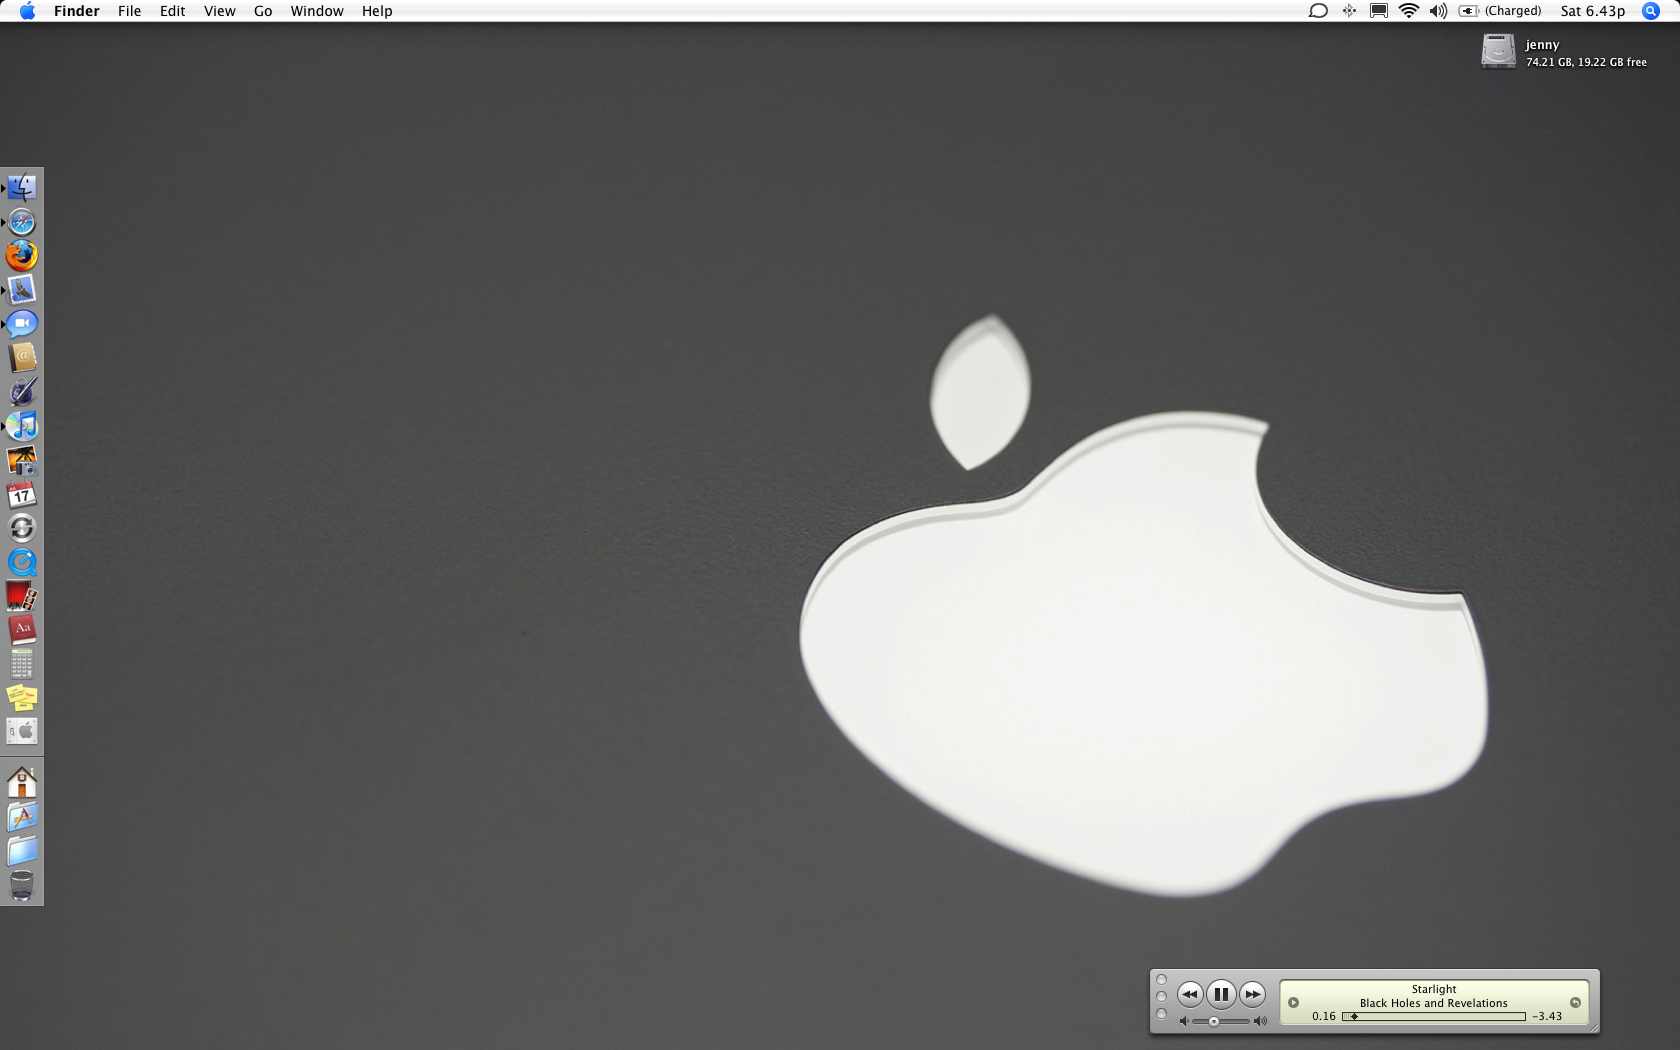The height and width of the screenshot is (1050, 1680).
Task: Open Finder from the Dock
Action: click(22, 188)
